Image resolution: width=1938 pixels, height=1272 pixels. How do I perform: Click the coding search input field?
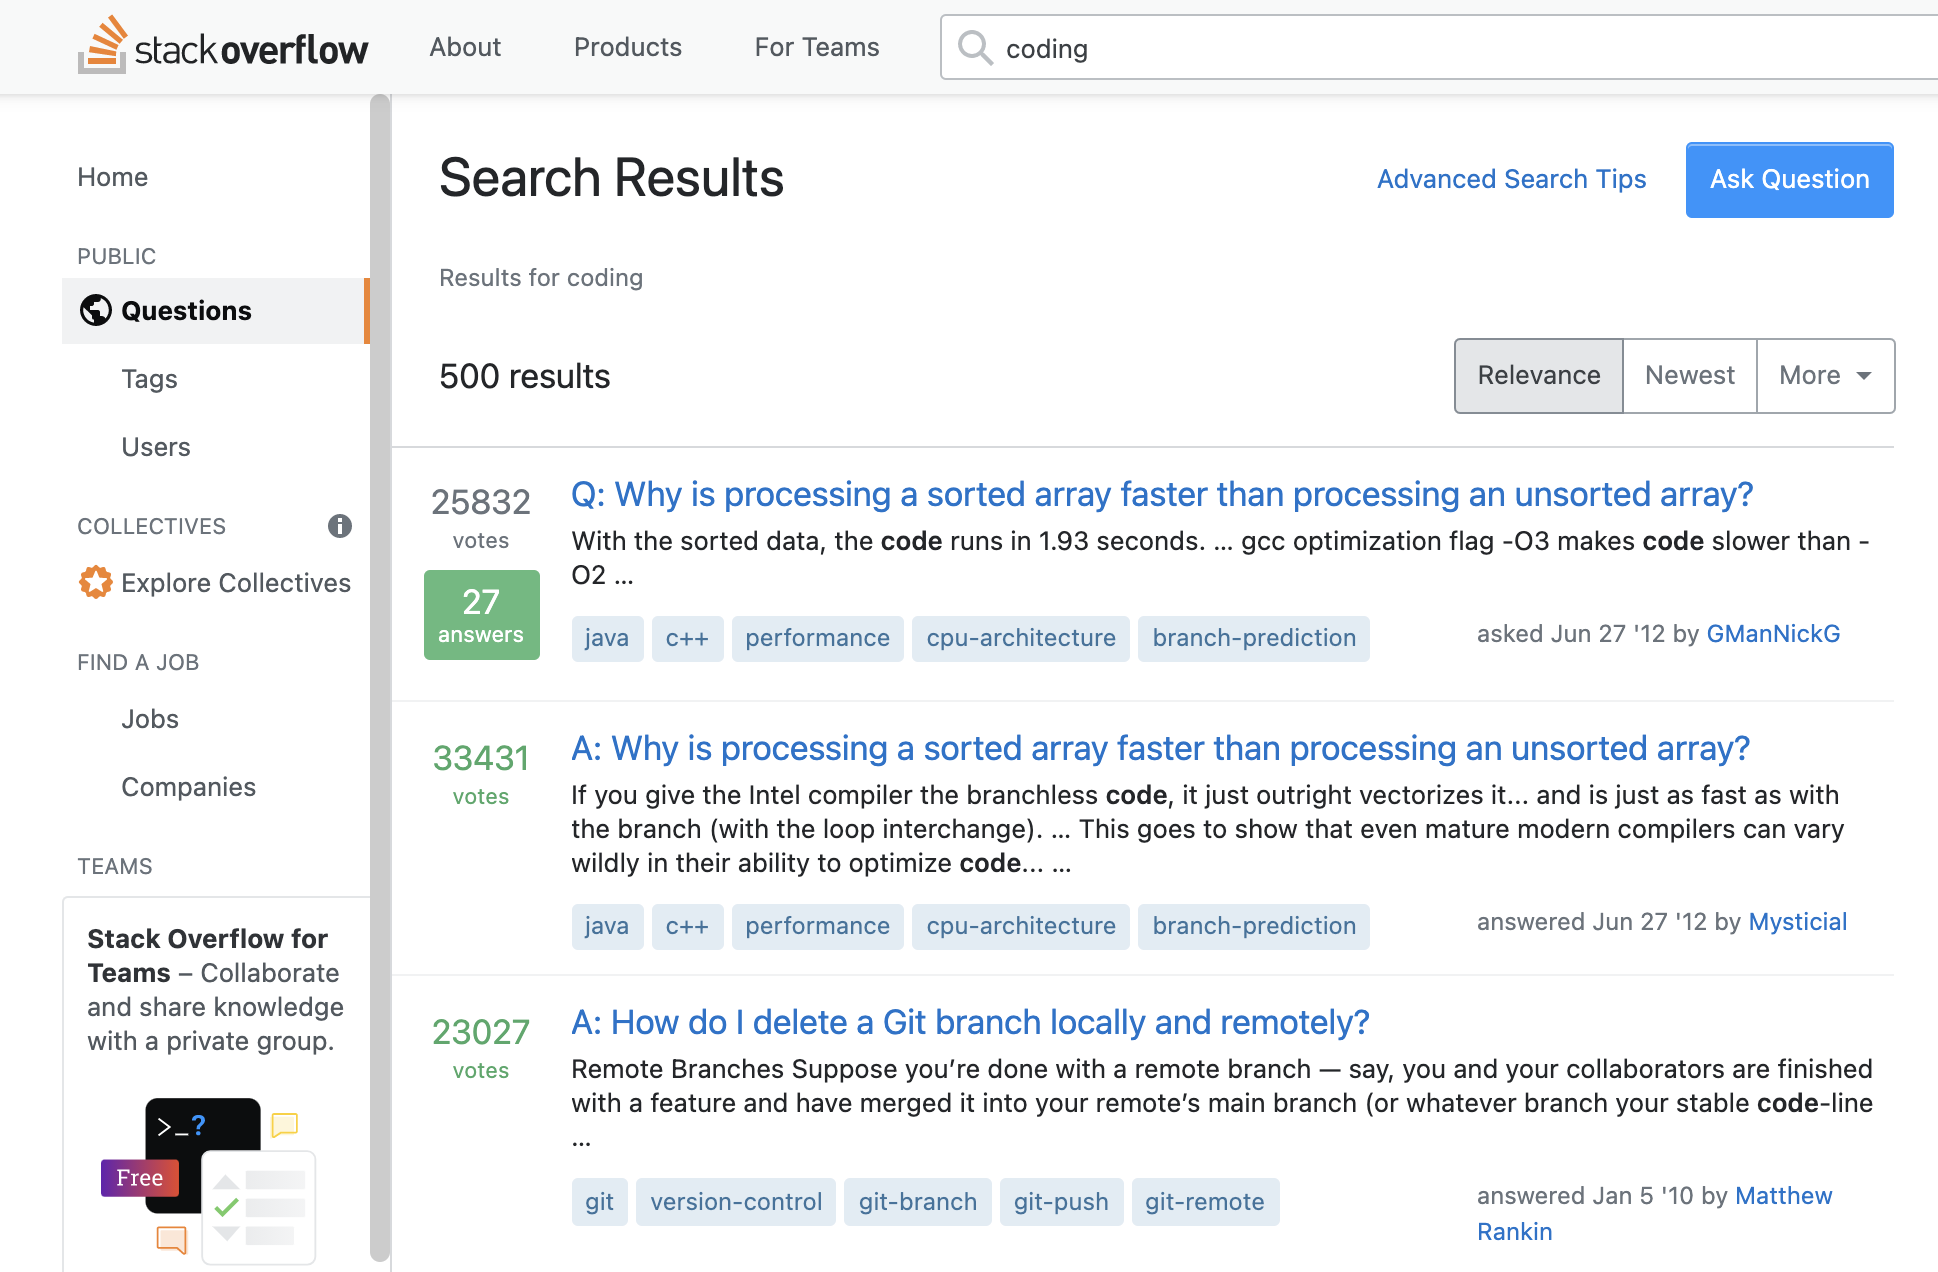(x=1439, y=47)
